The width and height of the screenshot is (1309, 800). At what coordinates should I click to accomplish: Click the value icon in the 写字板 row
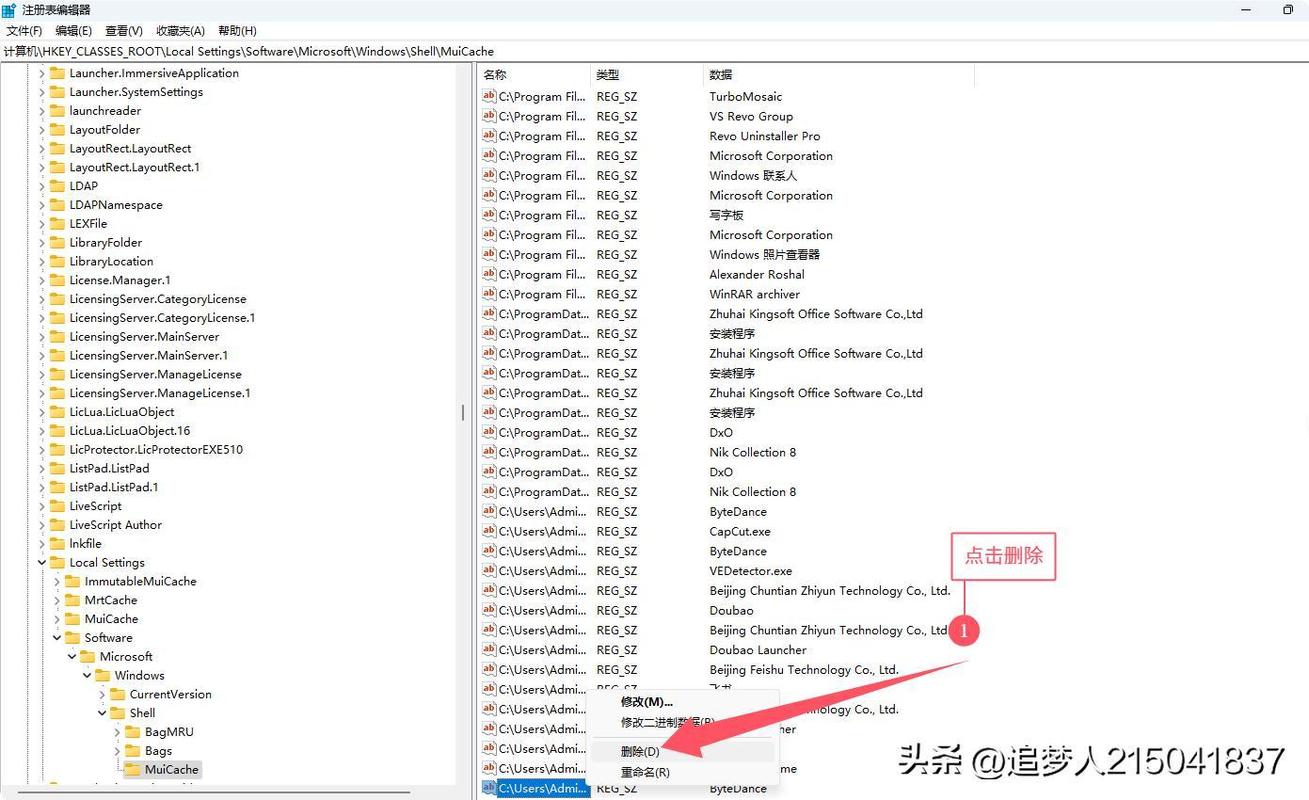click(489, 215)
